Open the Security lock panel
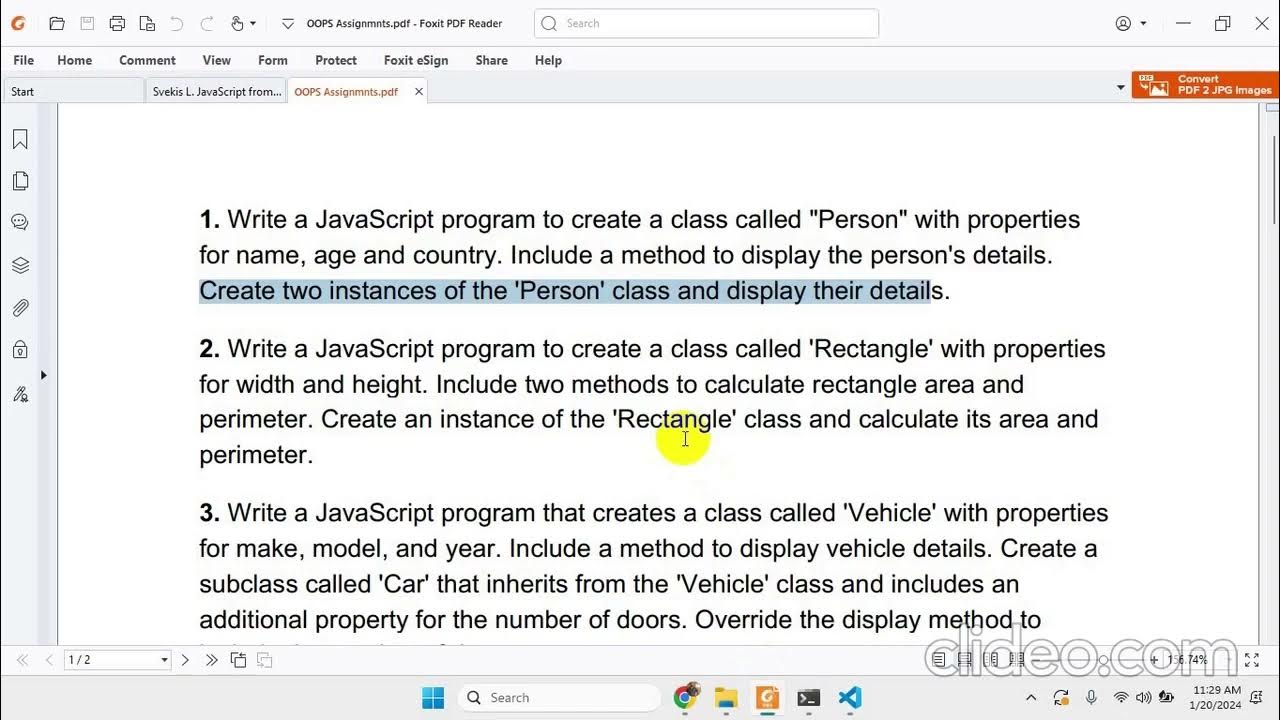Screen dimensions: 1280x720 pyautogui.click(x=20, y=350)
